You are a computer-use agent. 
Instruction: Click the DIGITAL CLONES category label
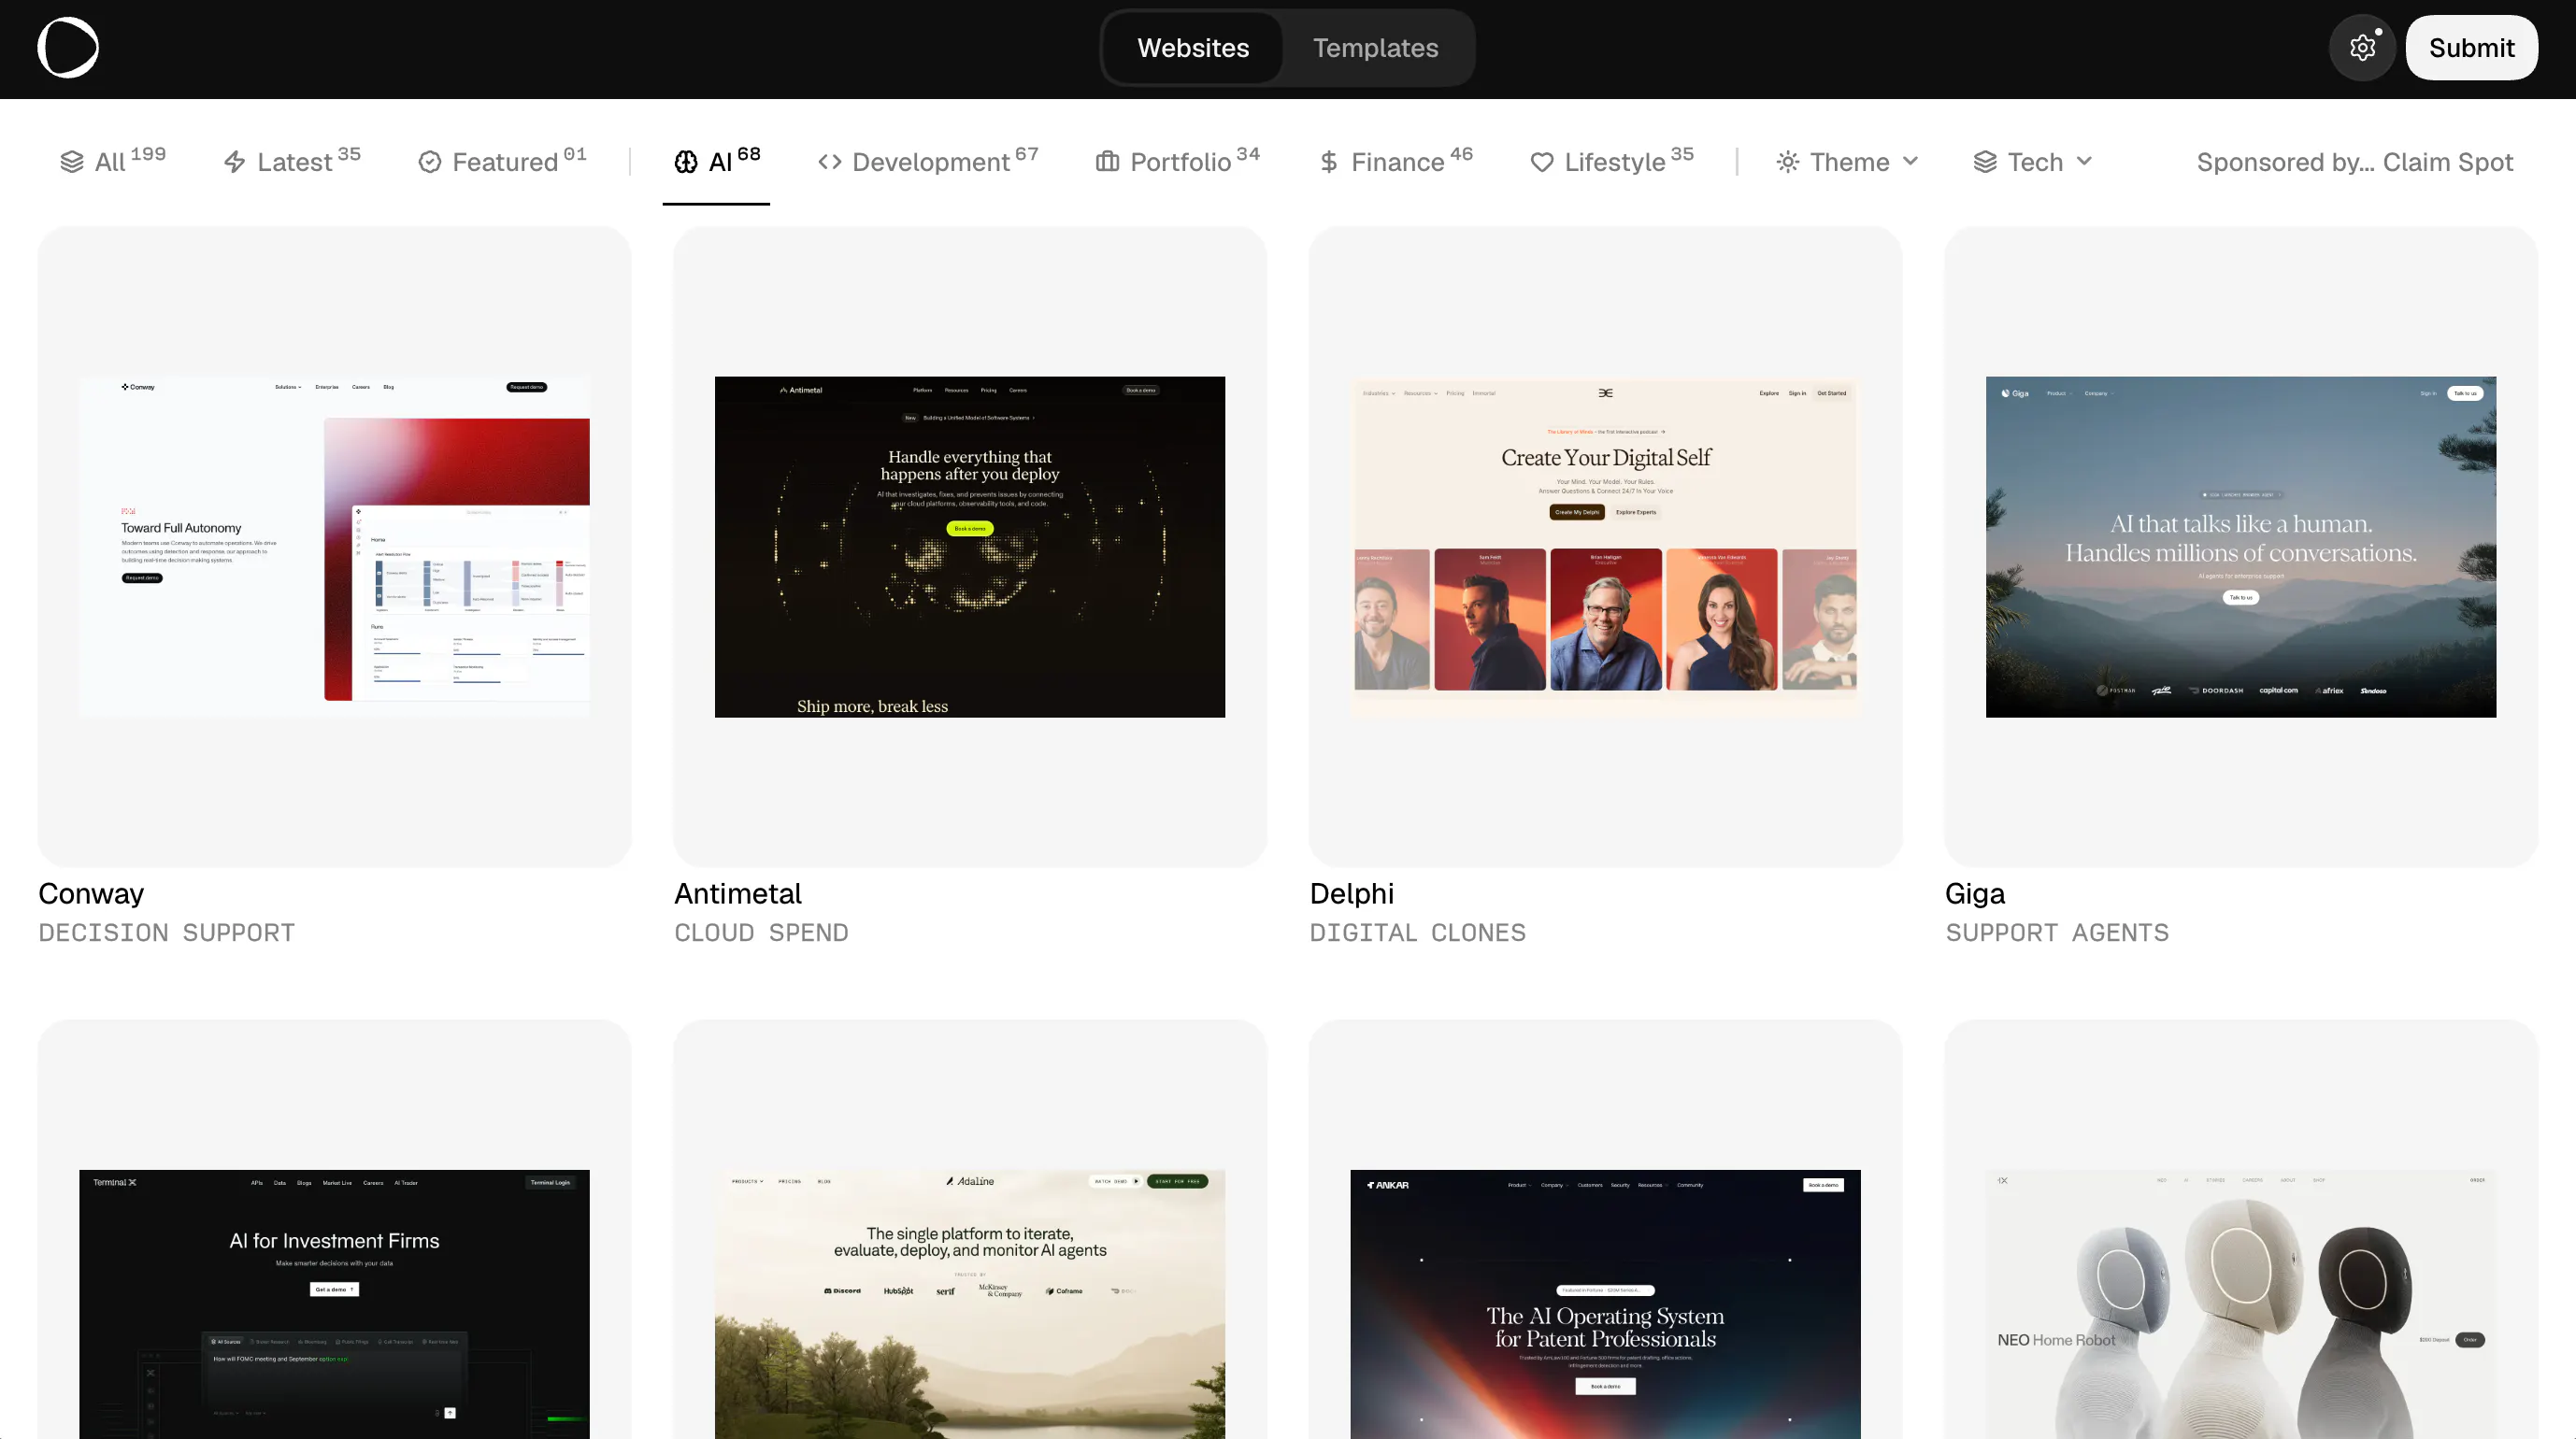tap(1418, 933)
